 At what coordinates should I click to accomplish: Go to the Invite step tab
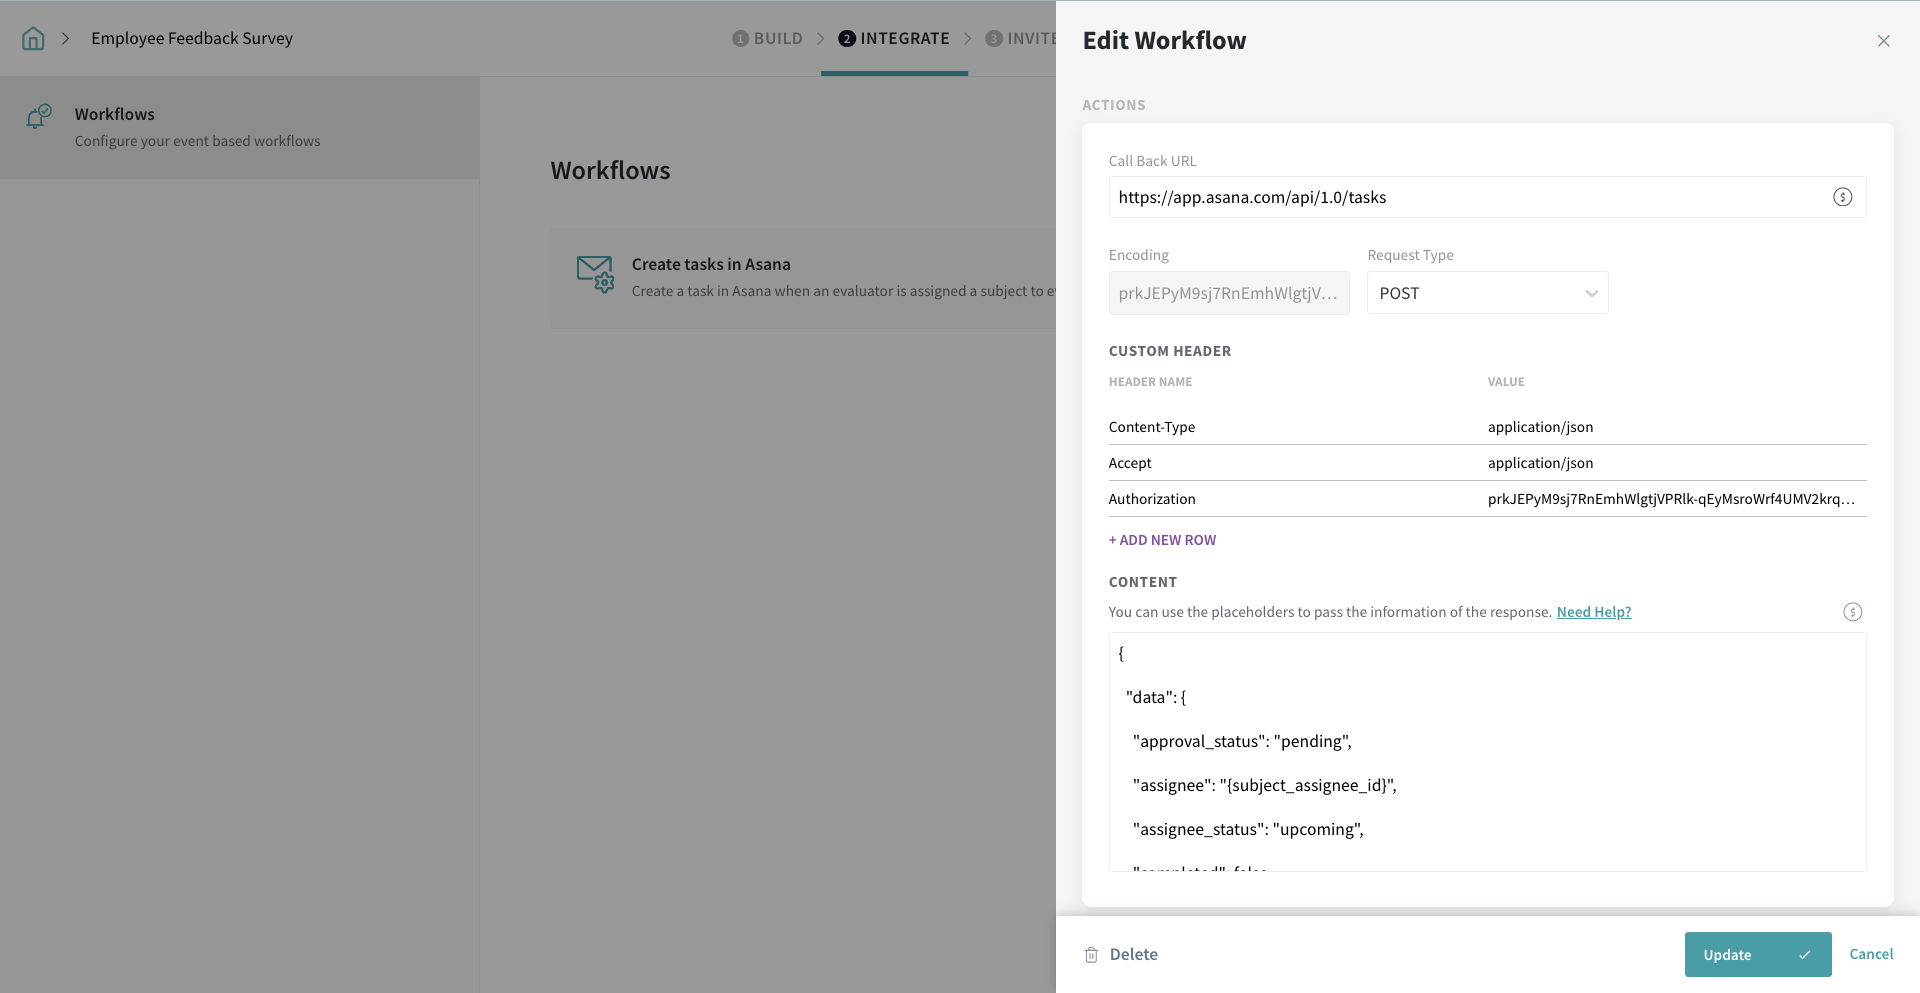click(1020, 38)
